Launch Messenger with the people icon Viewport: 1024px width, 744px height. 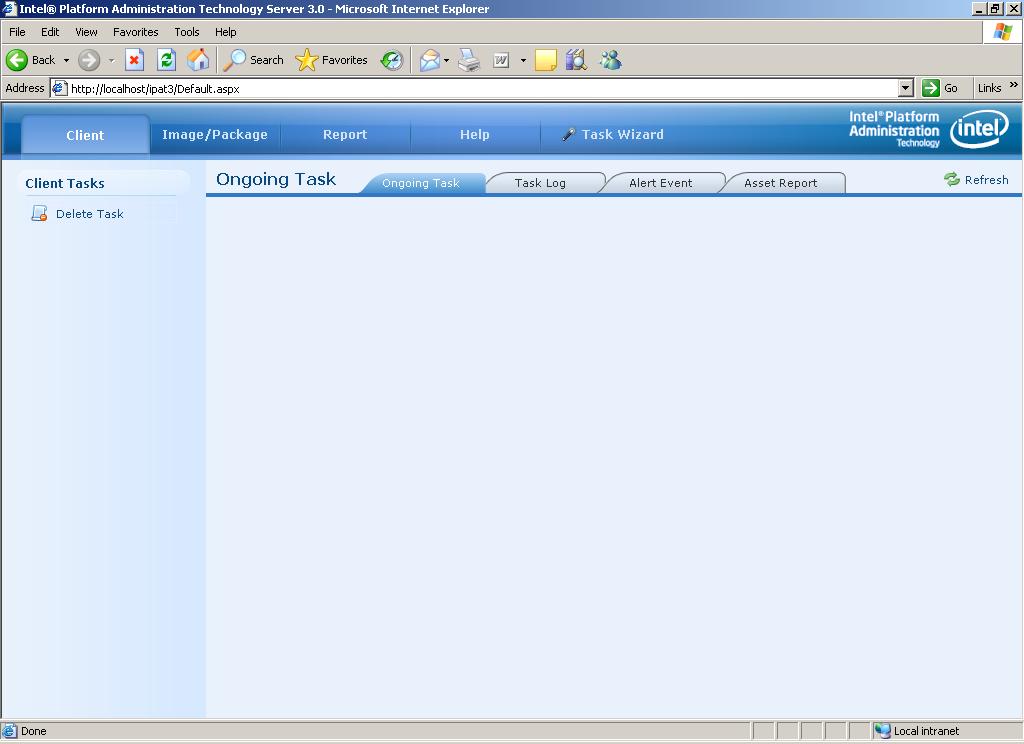(611, 60)
